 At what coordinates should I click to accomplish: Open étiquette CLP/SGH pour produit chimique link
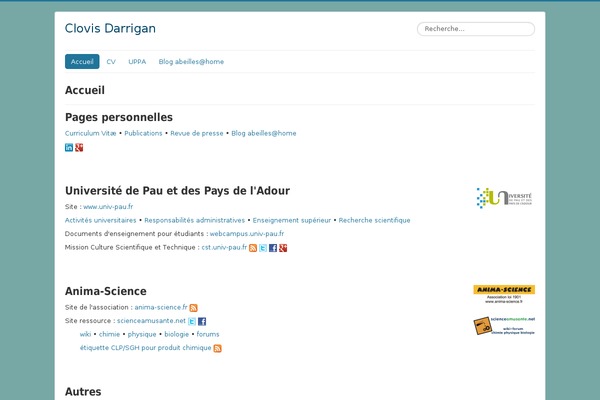pos(145,348)
